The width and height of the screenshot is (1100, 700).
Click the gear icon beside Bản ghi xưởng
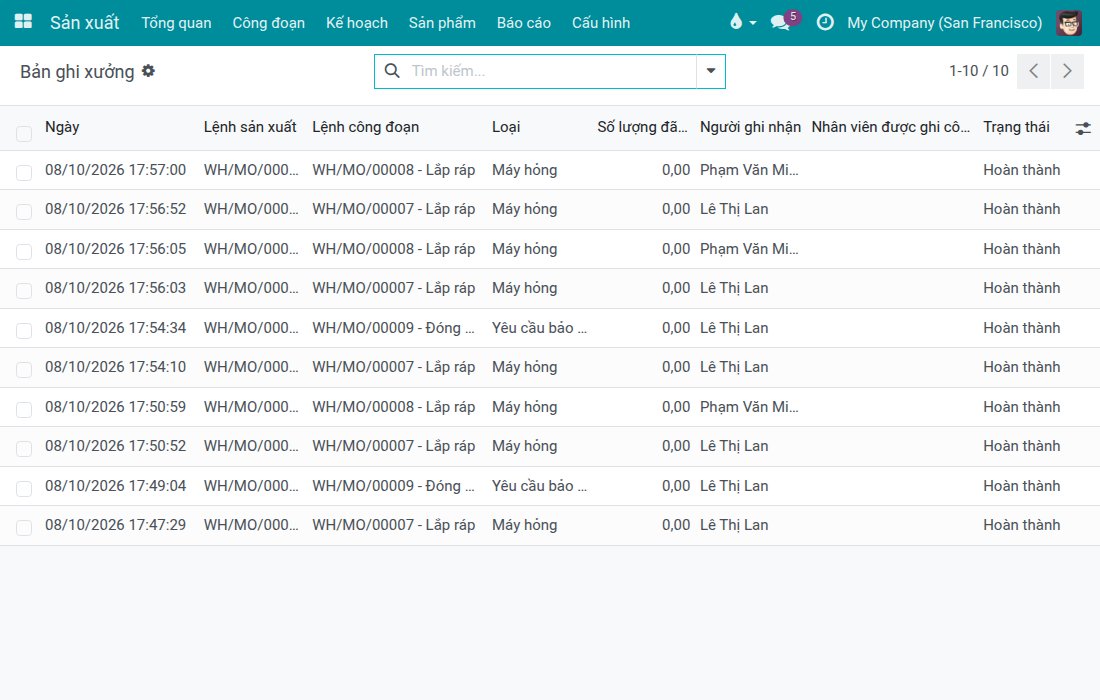[x=148, y=71]
